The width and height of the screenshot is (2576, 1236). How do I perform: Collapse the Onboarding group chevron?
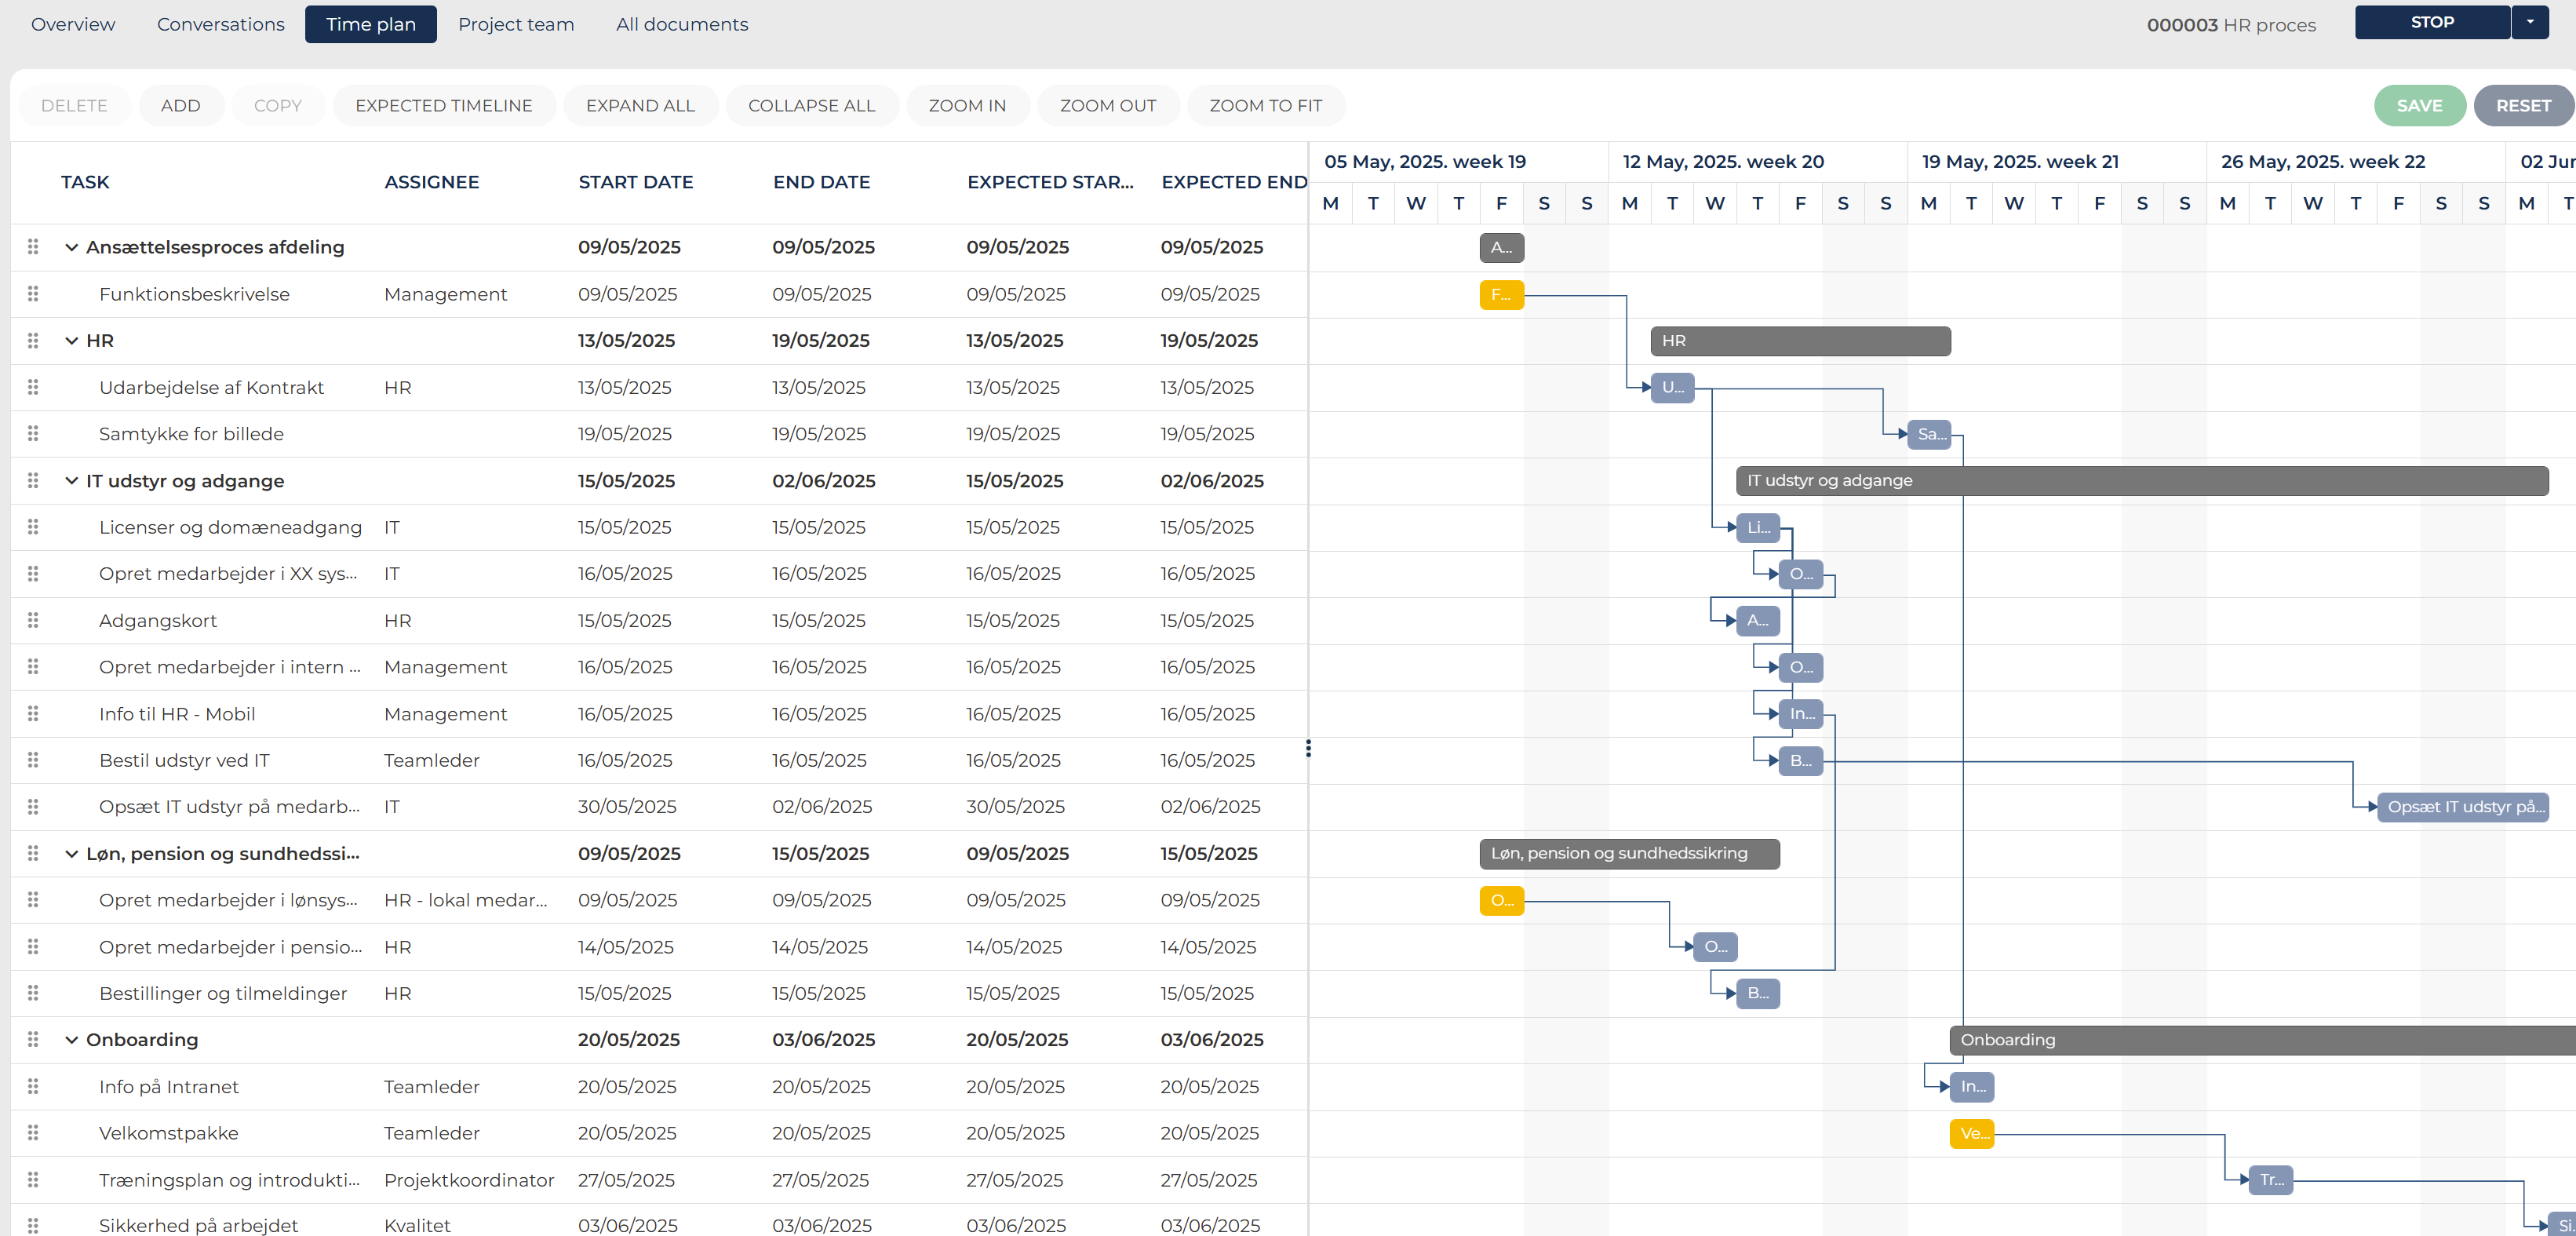(x=71, y=1040)
